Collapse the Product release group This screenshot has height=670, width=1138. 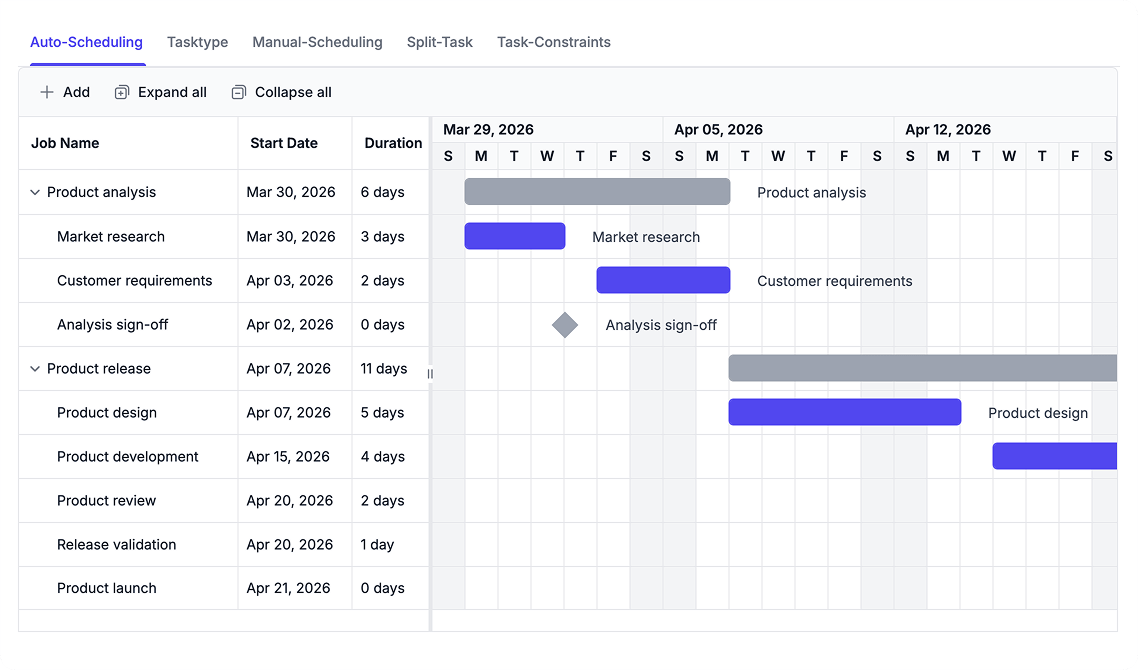pos(35,369)
